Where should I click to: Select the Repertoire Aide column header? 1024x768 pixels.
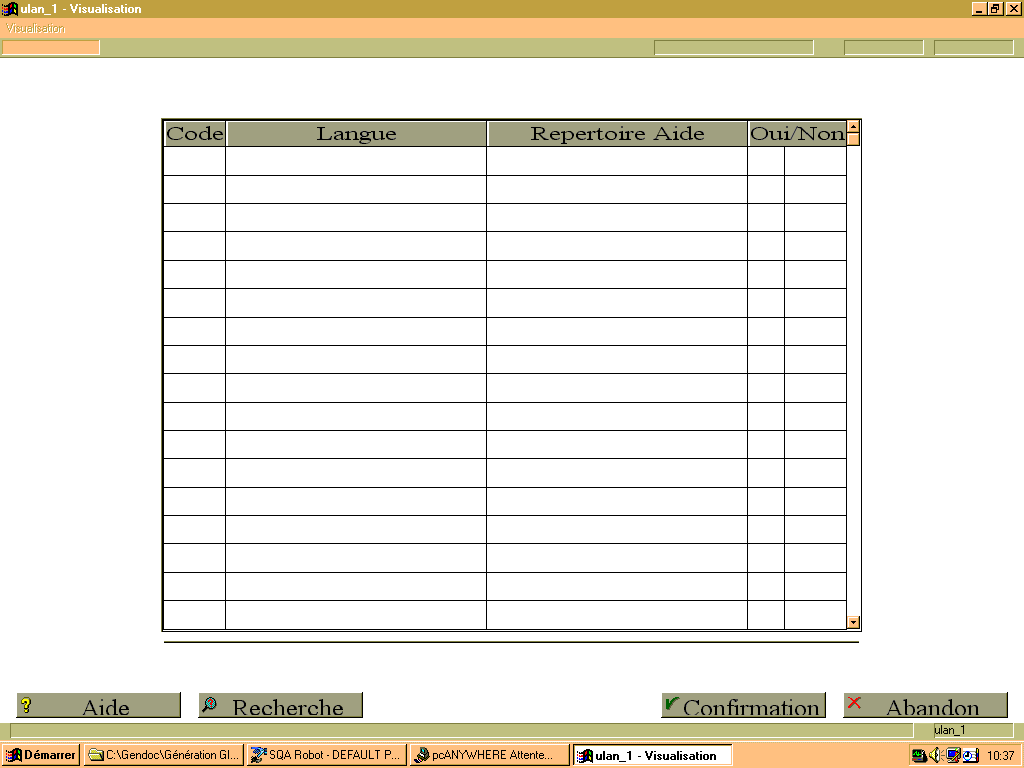tap(617, 133)
